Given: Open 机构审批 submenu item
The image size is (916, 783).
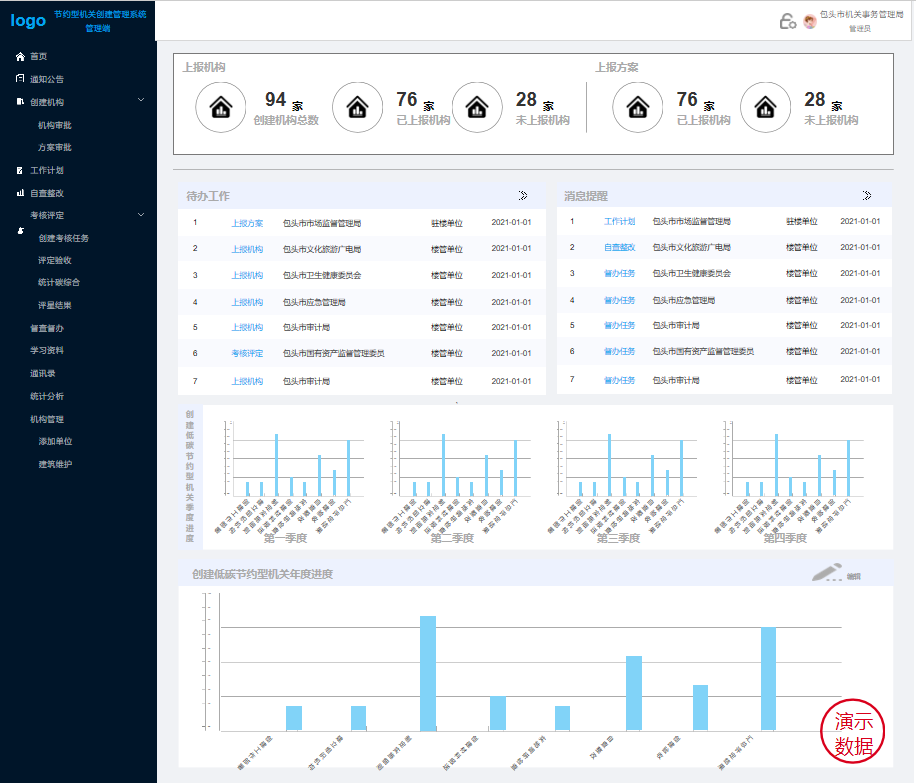Looking at the screenshot, I should (54, 125).
